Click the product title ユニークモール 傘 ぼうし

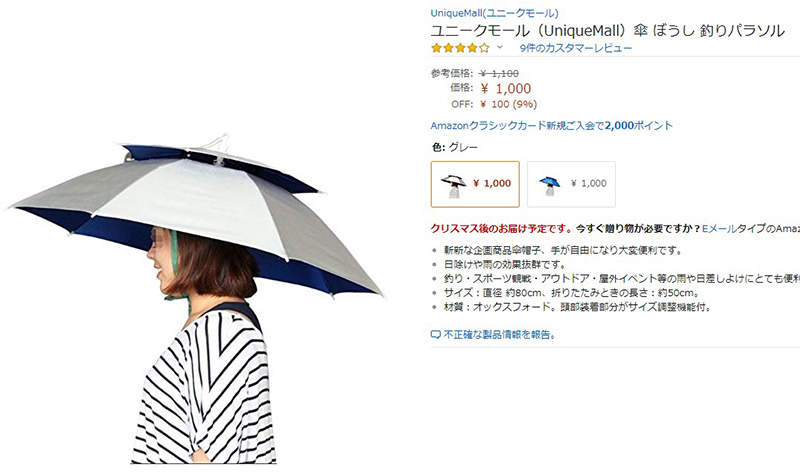(608, 31)
